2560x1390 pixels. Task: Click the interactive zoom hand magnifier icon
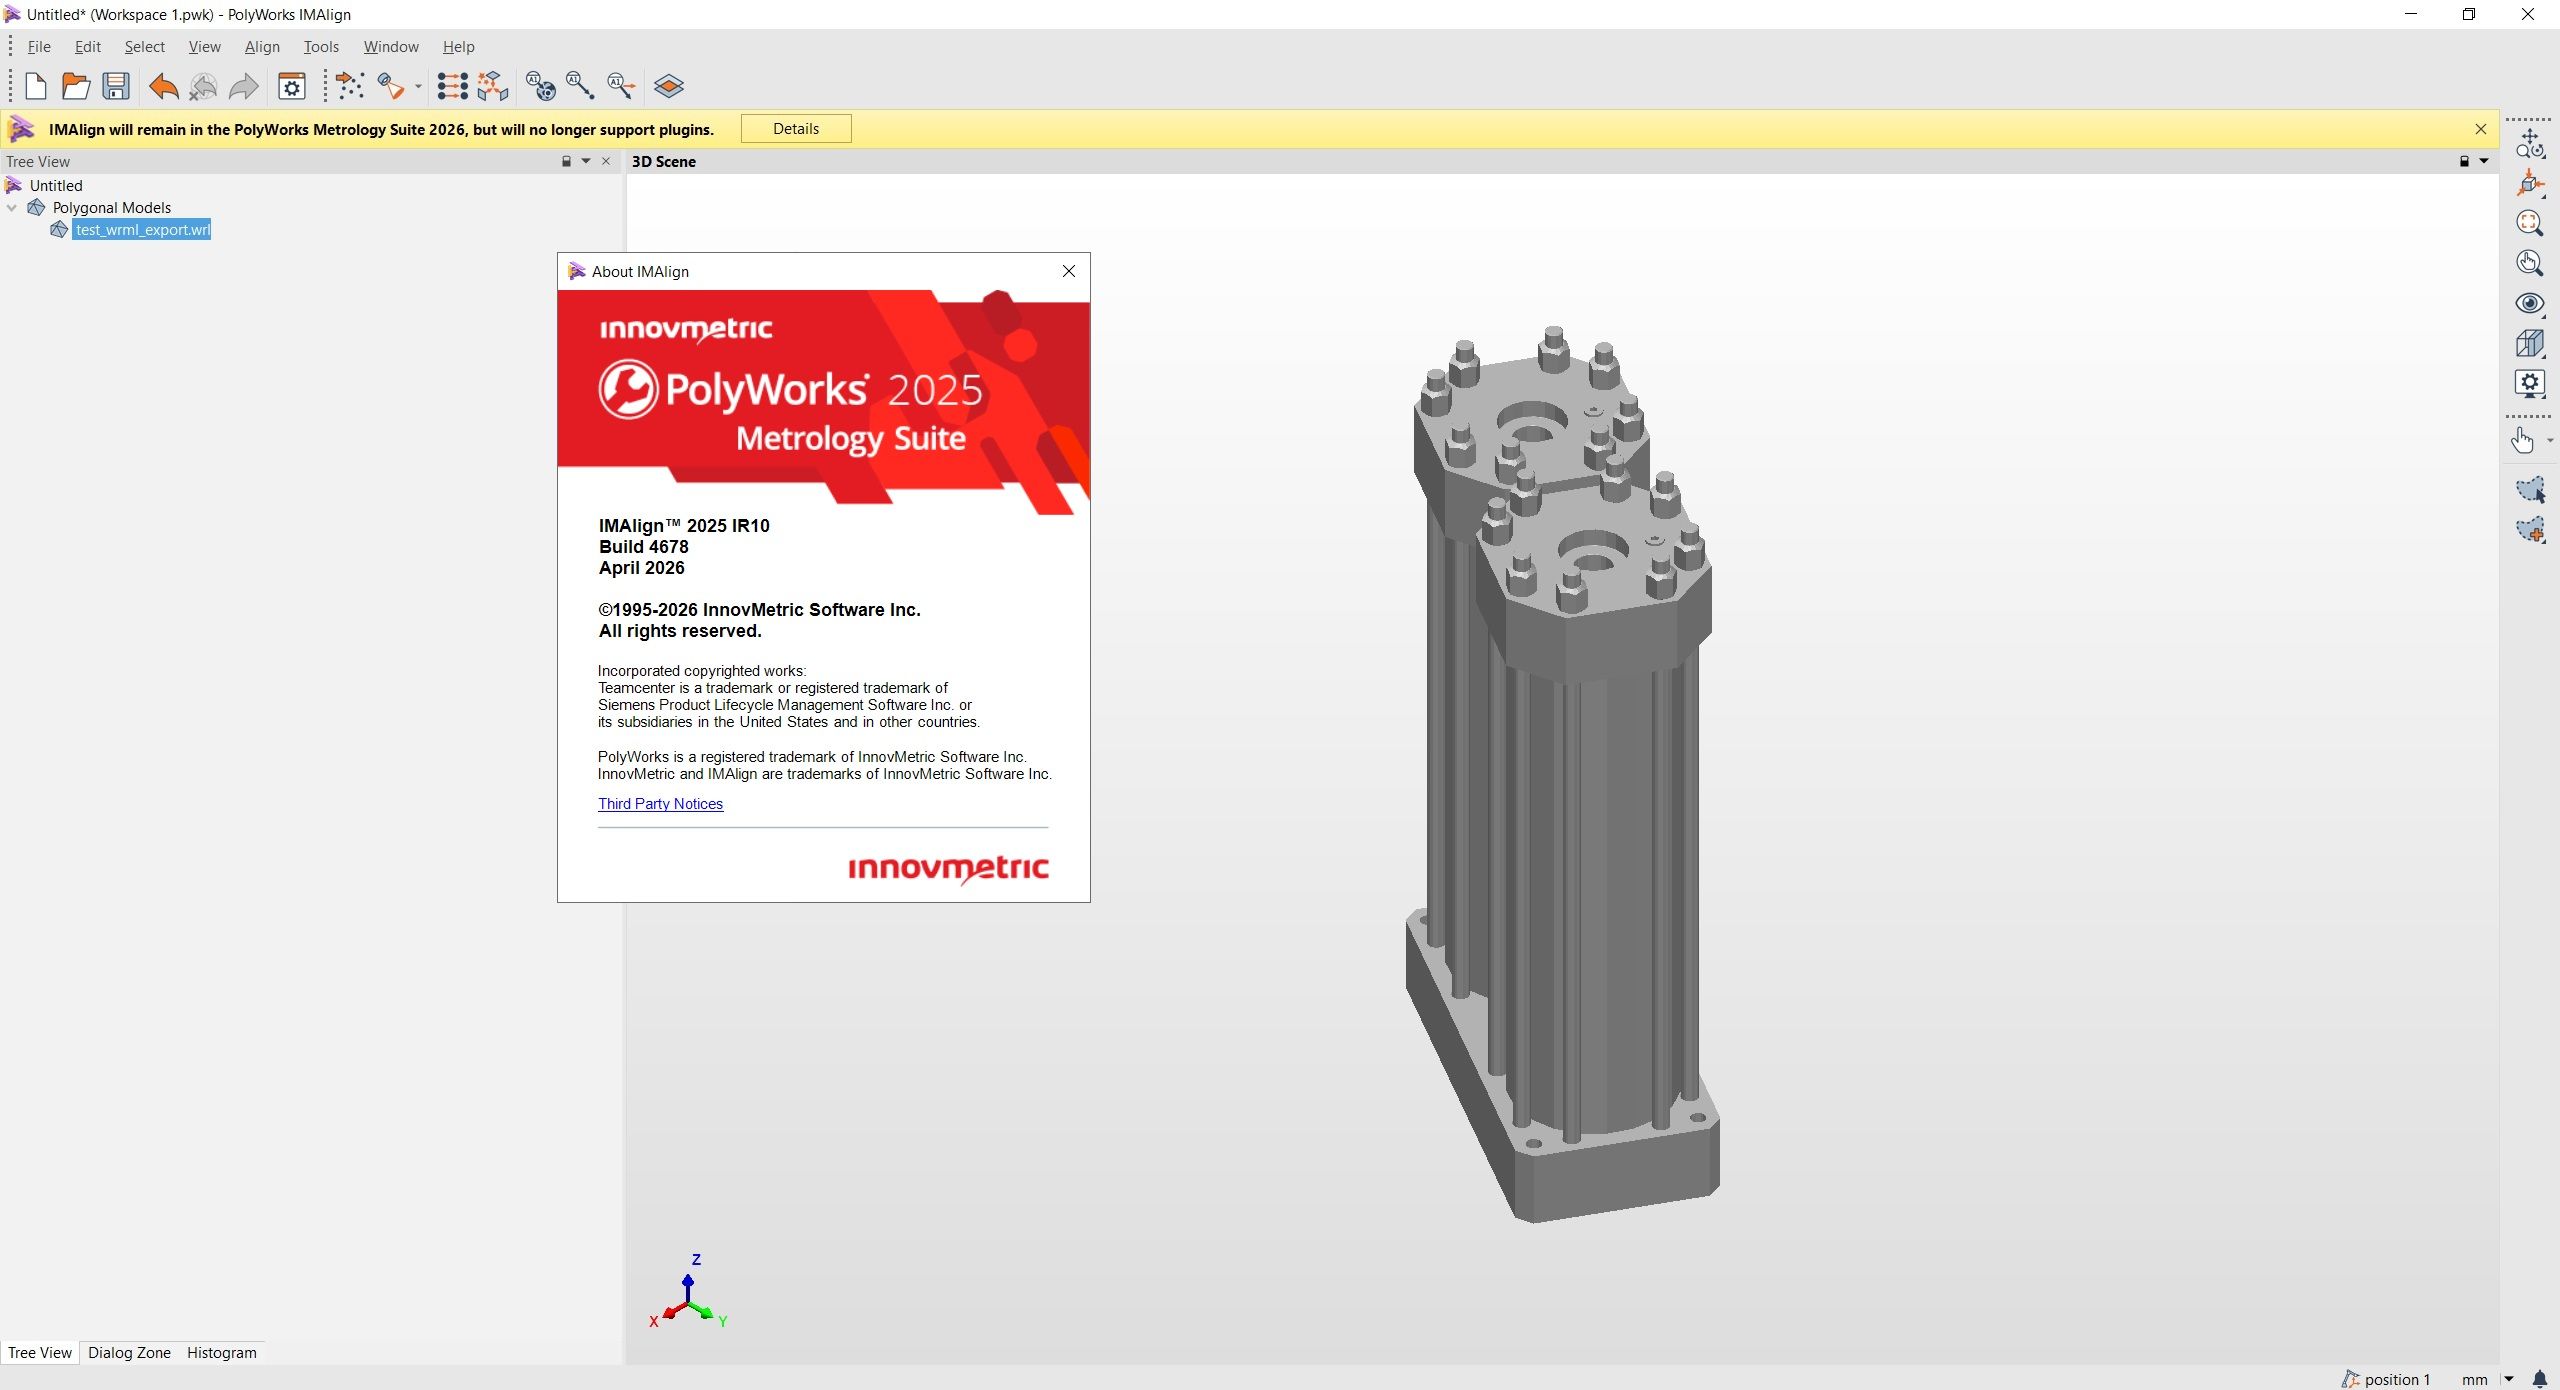(x=2530, y=264)
